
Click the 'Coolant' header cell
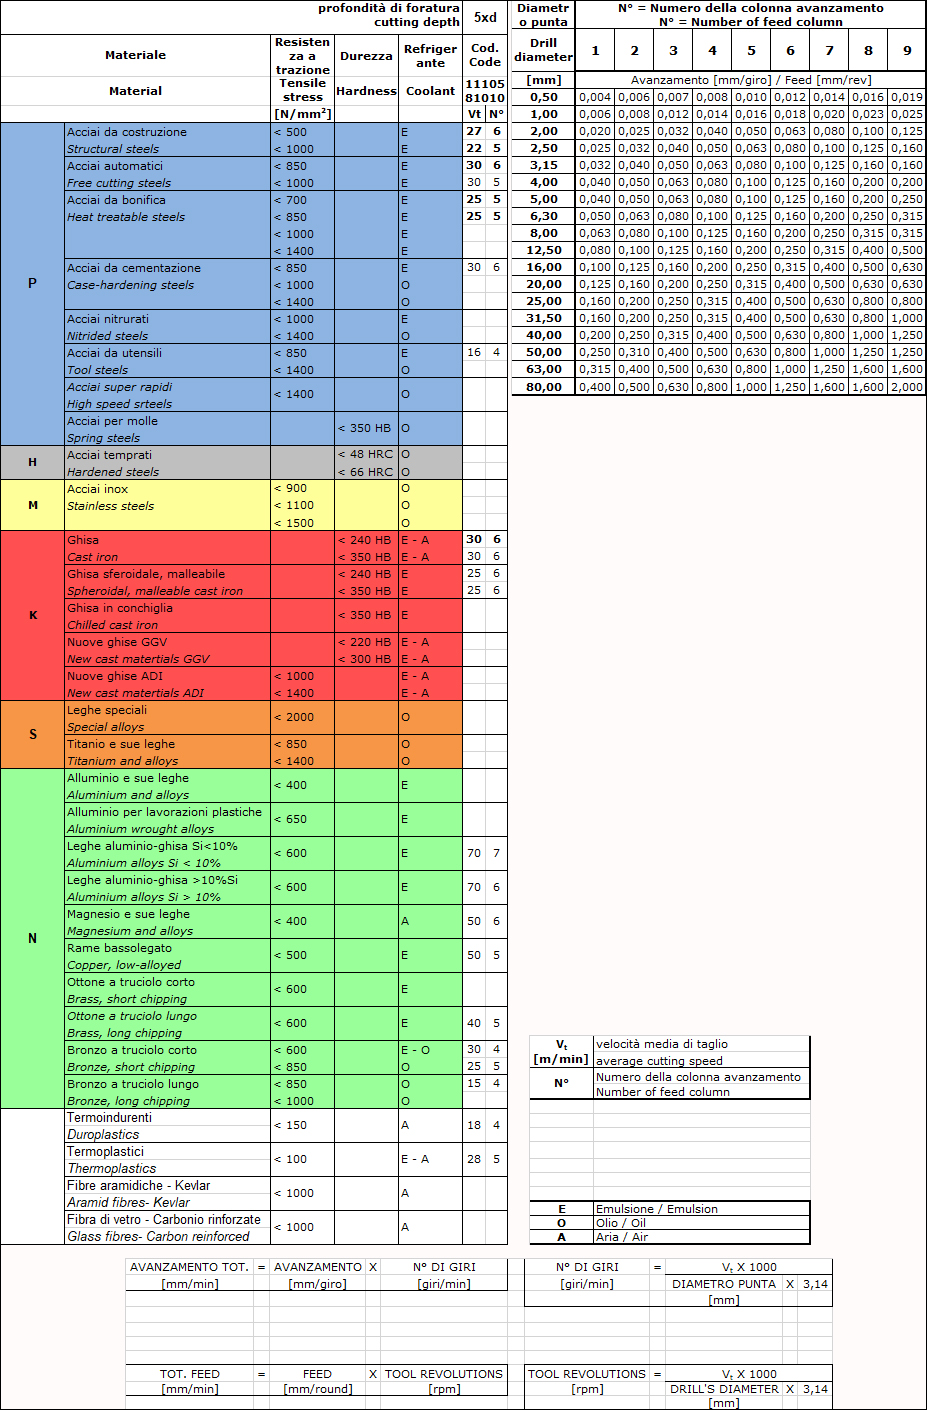(x=430, y=91)
